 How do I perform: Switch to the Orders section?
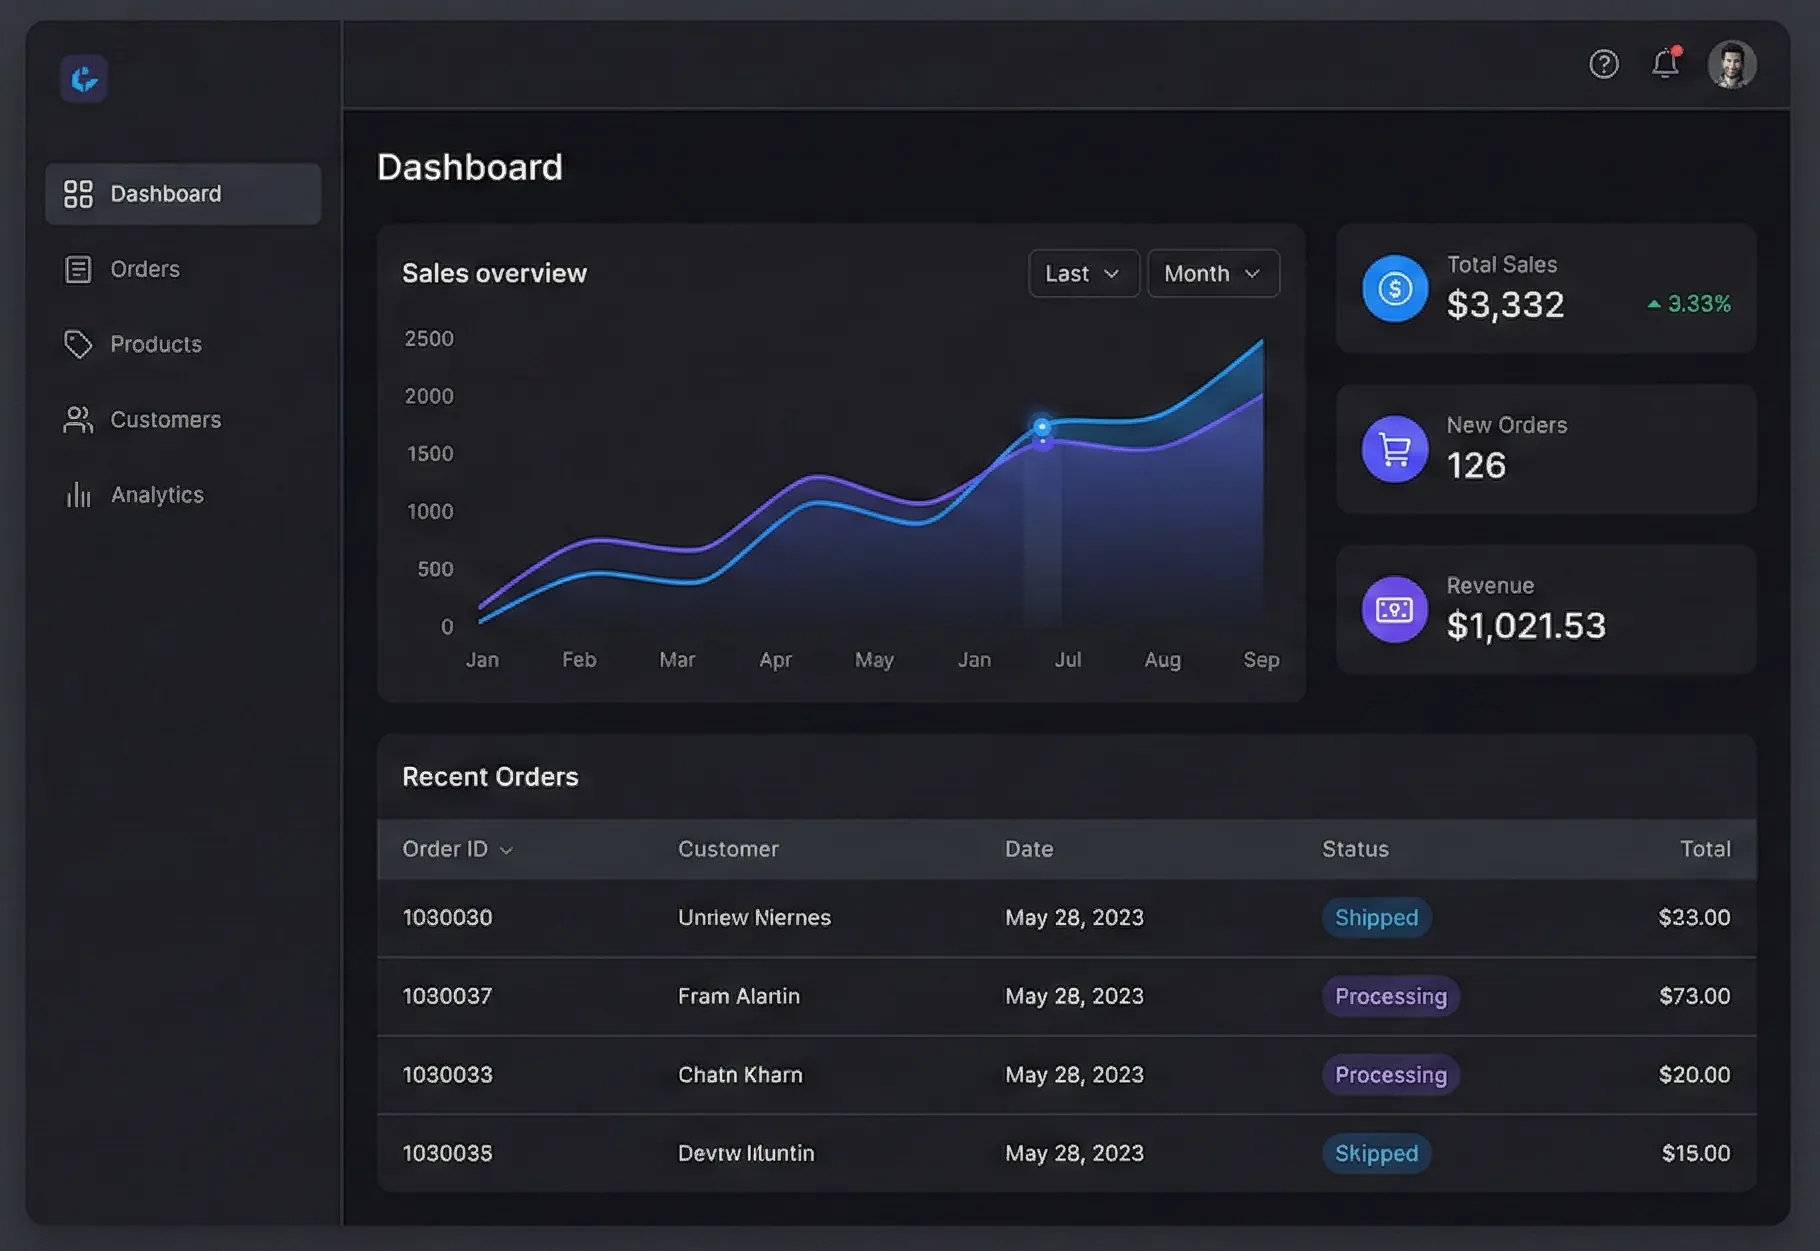144,268
